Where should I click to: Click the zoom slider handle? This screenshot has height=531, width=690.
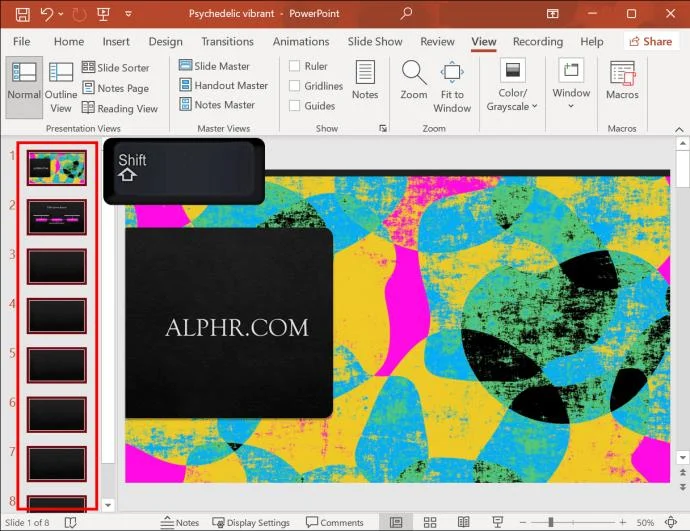click(551, 522)
